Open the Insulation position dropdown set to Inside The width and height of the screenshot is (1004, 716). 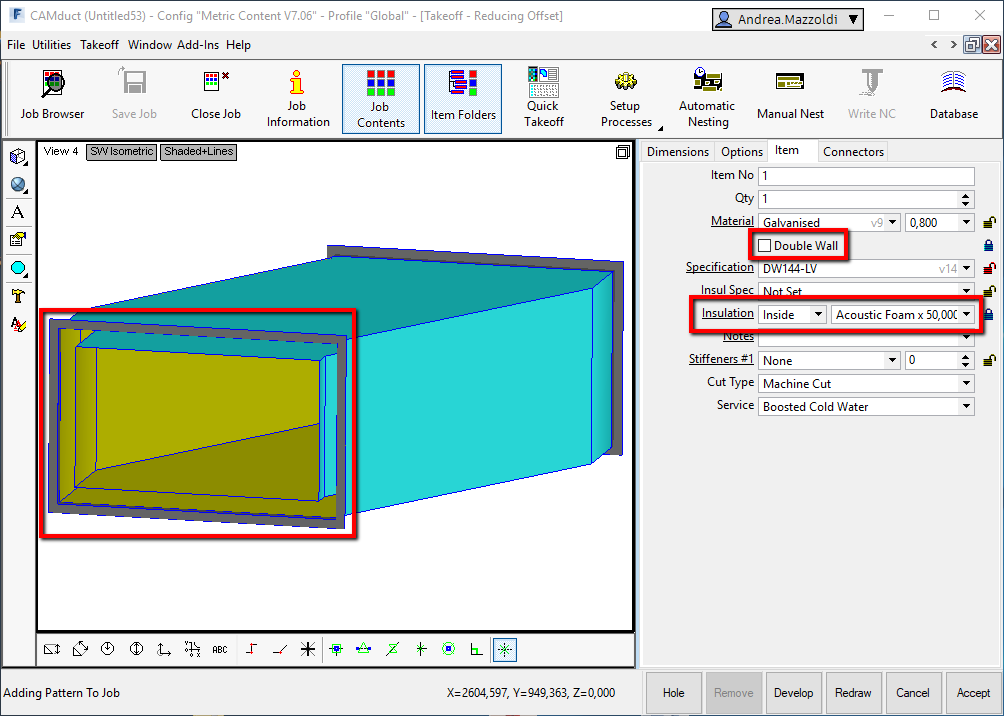pyautogui.click(x=817, y=313)
